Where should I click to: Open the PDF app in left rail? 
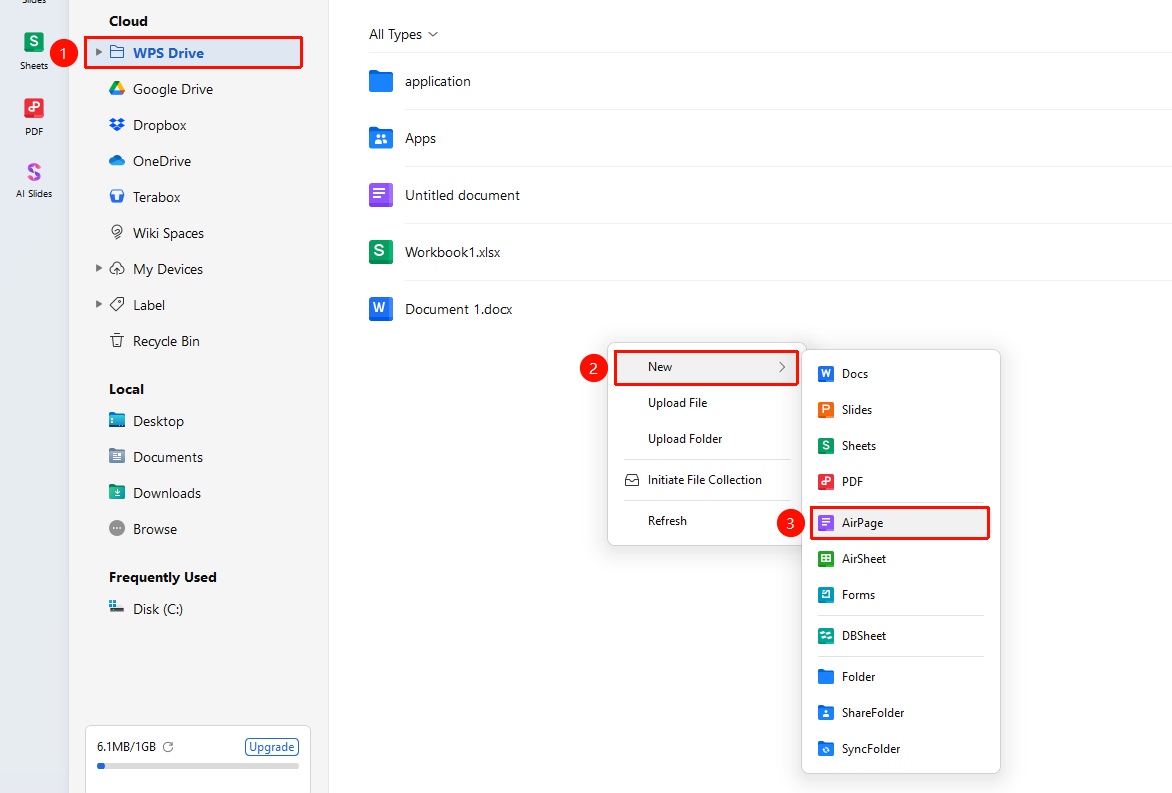(x=34, y=117)
